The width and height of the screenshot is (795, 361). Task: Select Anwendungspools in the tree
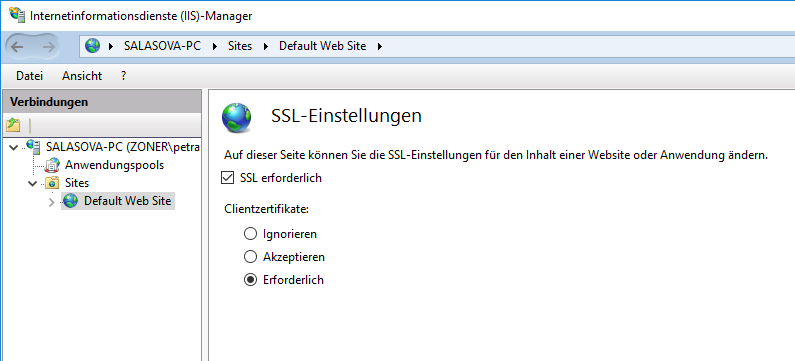tap(115, 165)
